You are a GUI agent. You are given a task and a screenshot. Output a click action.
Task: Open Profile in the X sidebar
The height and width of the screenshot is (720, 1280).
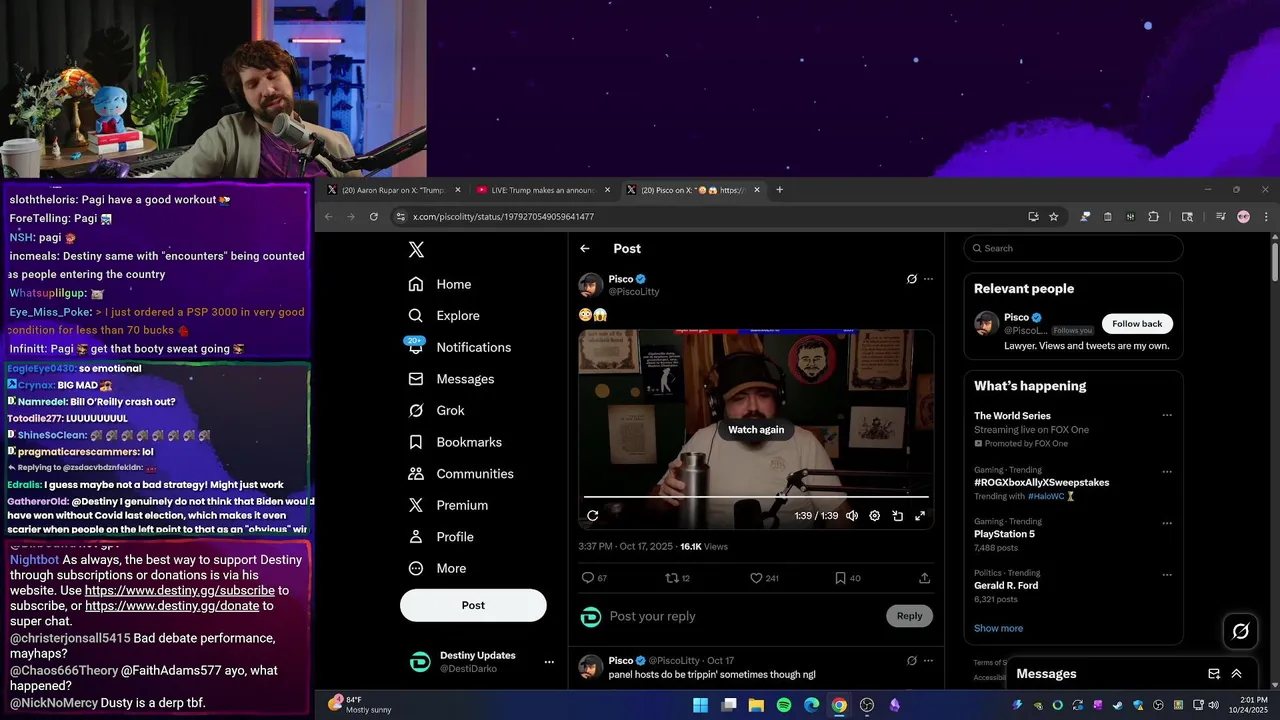(440, 537)
